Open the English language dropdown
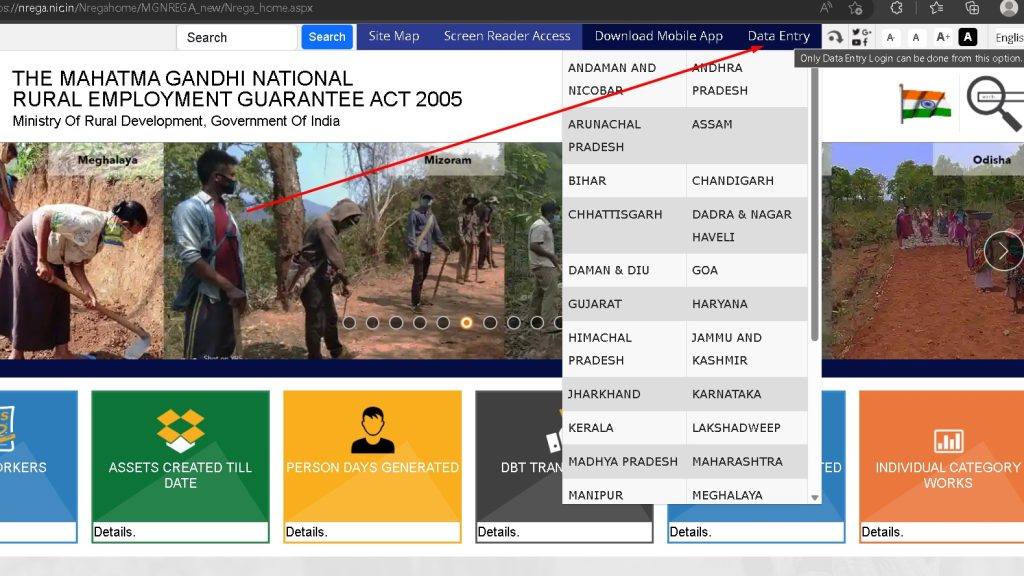 tap(1008, 37)
